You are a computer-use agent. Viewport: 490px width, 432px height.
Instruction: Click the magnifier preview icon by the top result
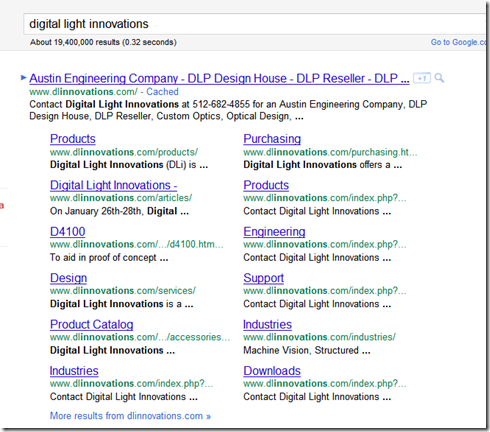(x=439, y=78)
